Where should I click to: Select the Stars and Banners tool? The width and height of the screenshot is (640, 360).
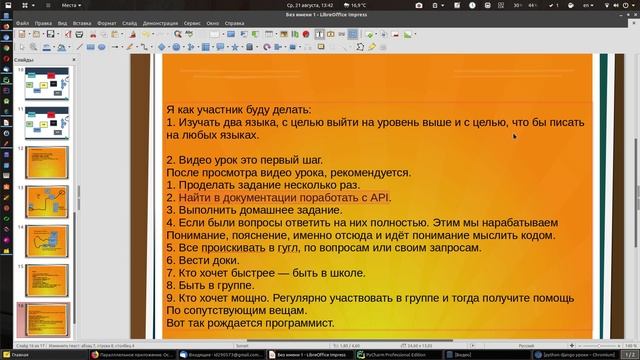pos(235,47)
